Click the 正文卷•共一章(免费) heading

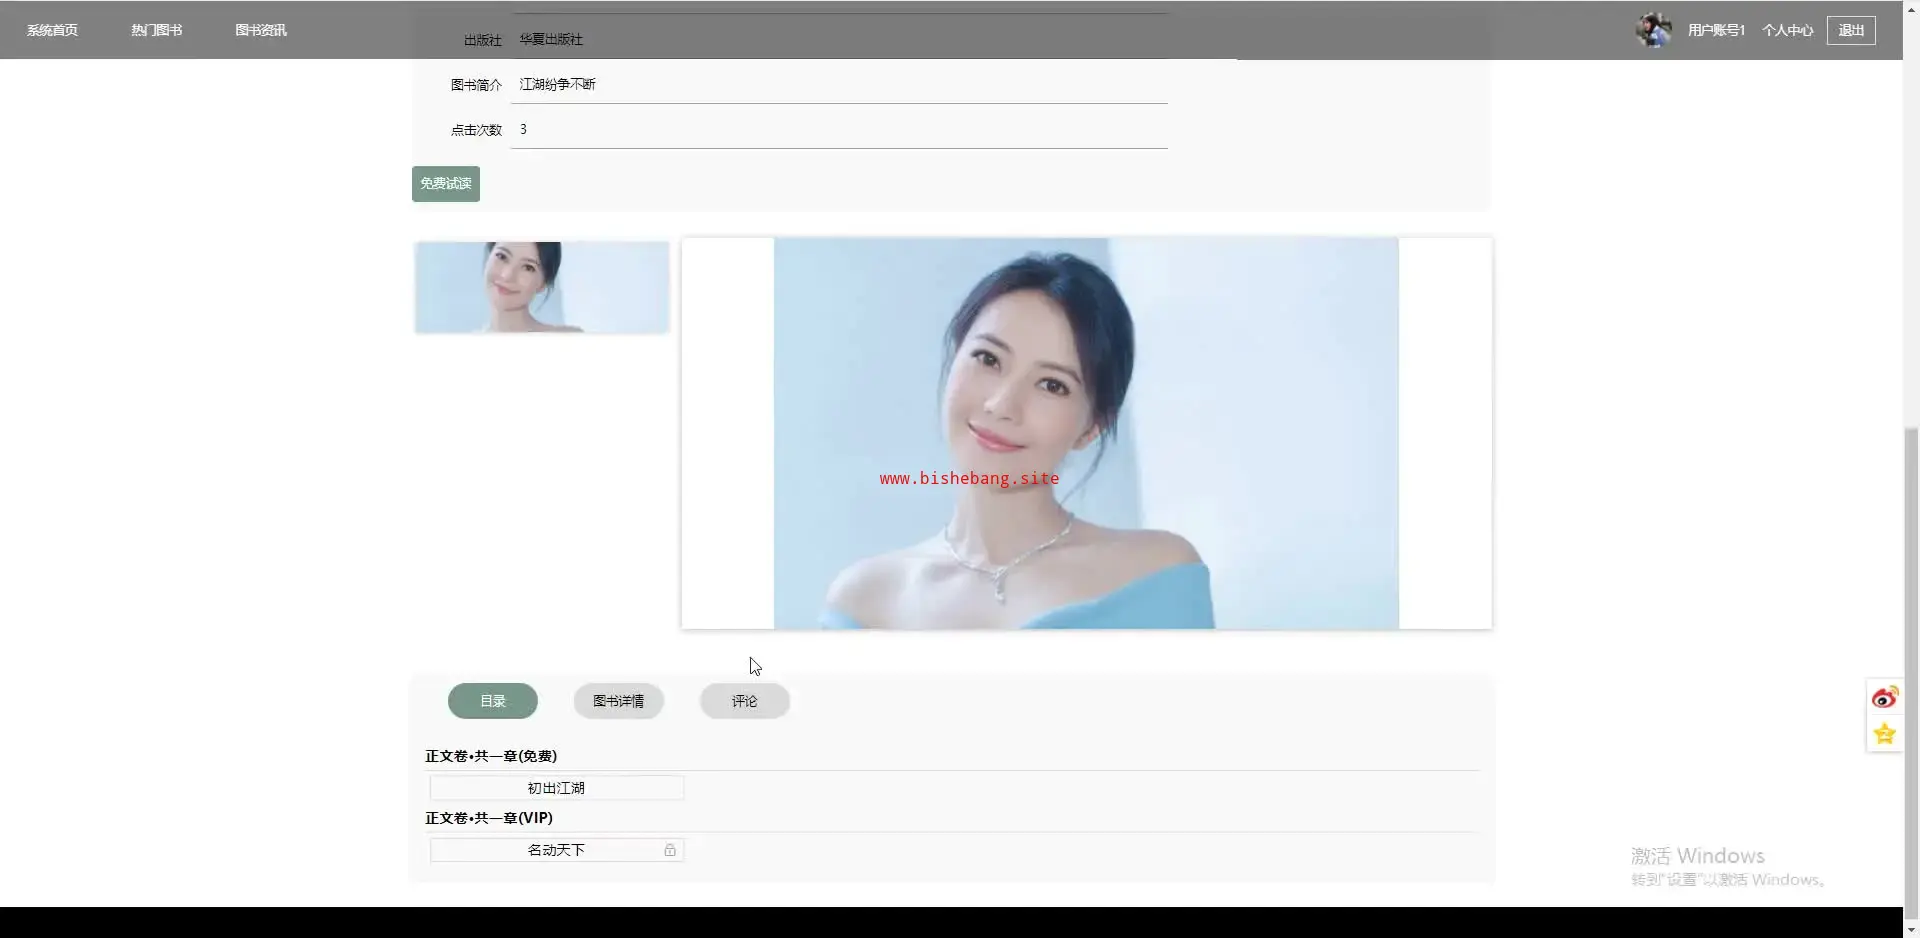pos(491,756)
